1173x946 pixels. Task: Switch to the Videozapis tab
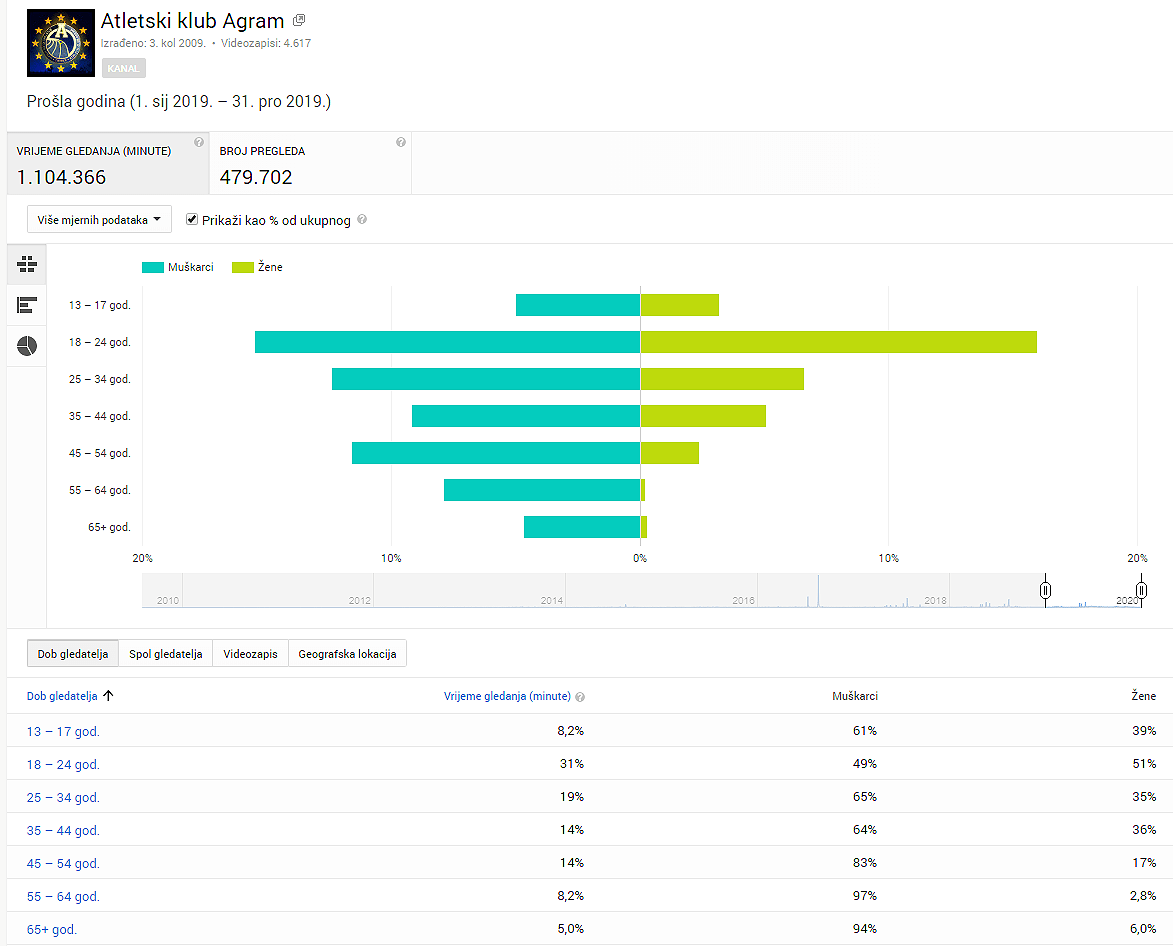pyautogui.click(x=250, y=654)
